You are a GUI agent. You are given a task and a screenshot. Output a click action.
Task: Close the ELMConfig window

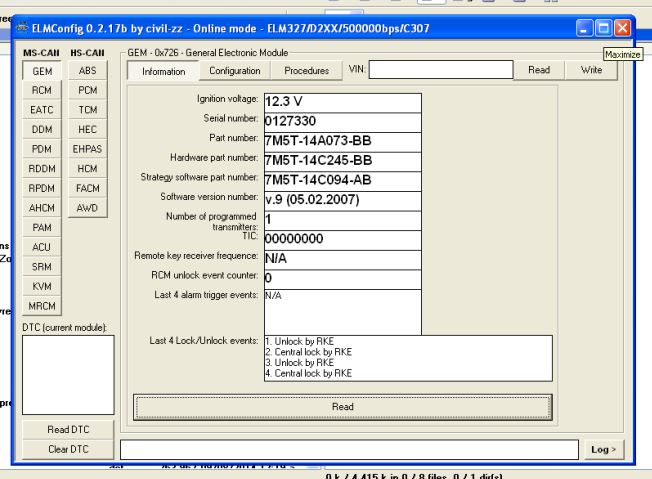(622, 28)
